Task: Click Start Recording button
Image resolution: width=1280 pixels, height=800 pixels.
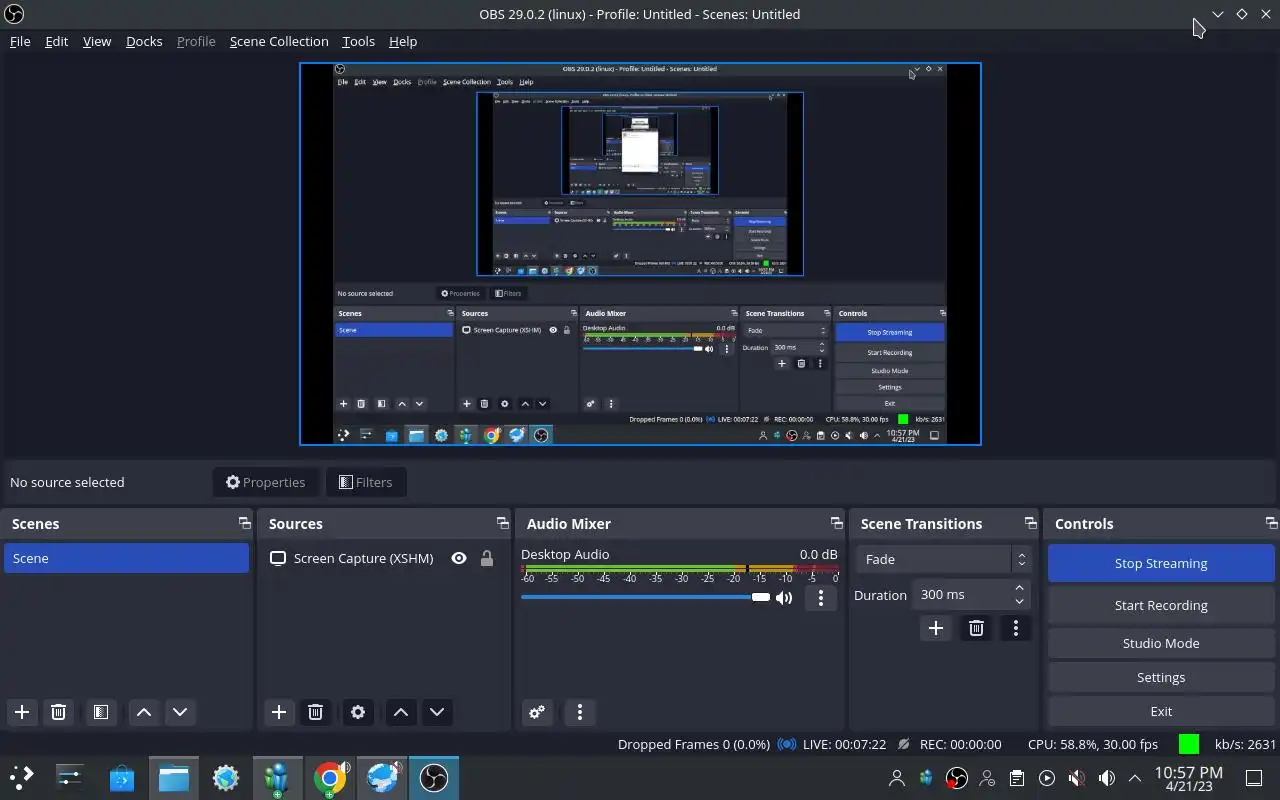Action: click(x=1161, y=605)
